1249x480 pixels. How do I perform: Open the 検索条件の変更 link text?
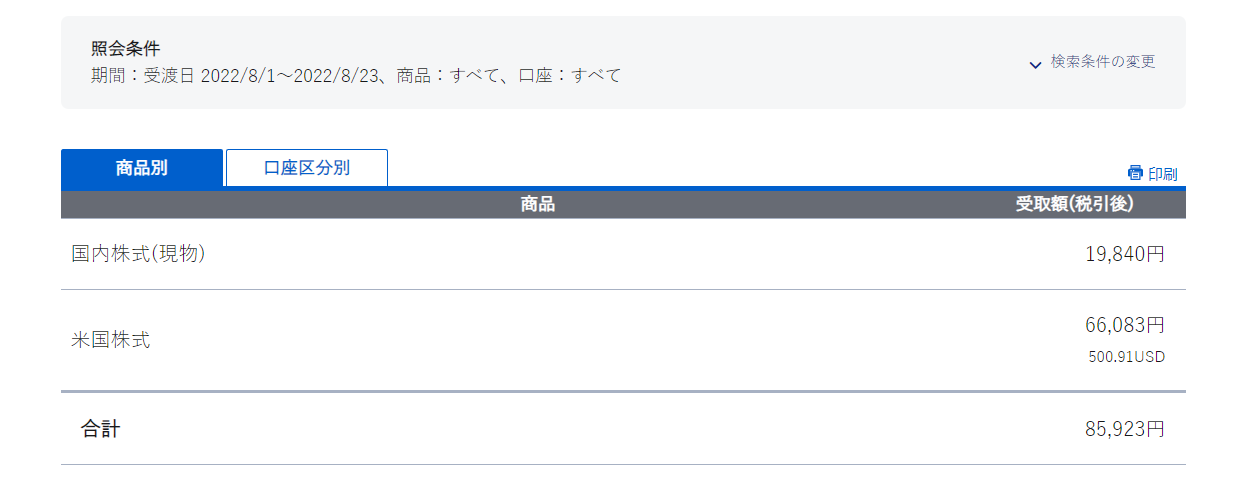(1103, 62)
